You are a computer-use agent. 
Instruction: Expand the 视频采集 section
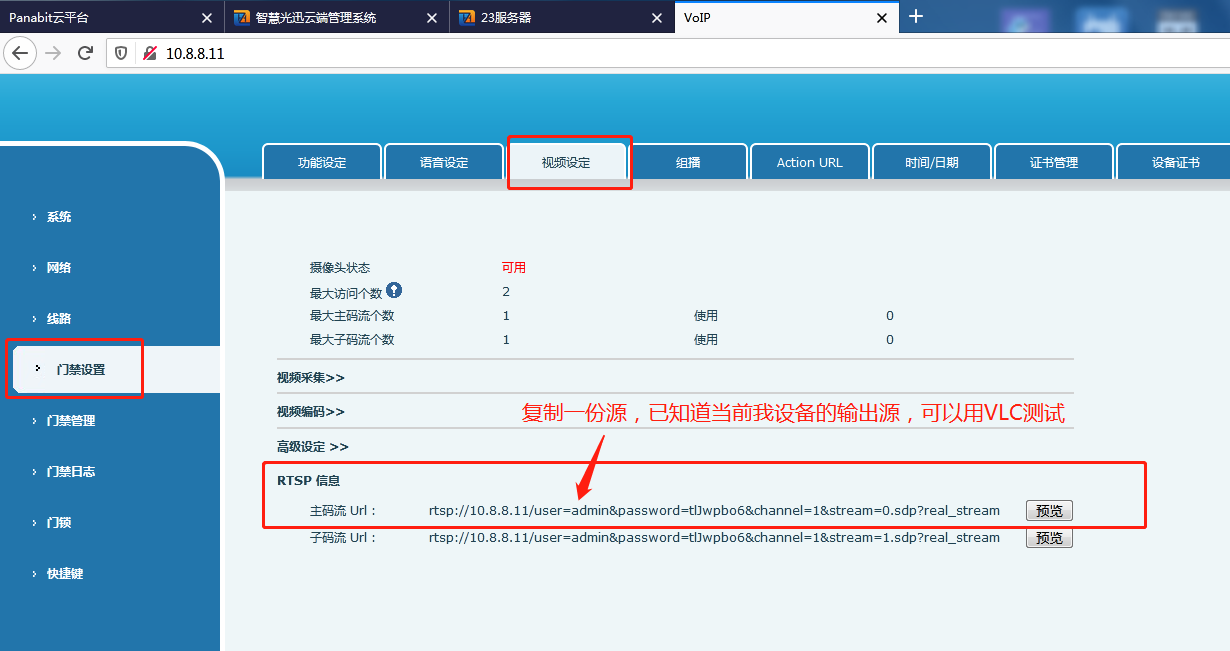click(x=310, y=377)
